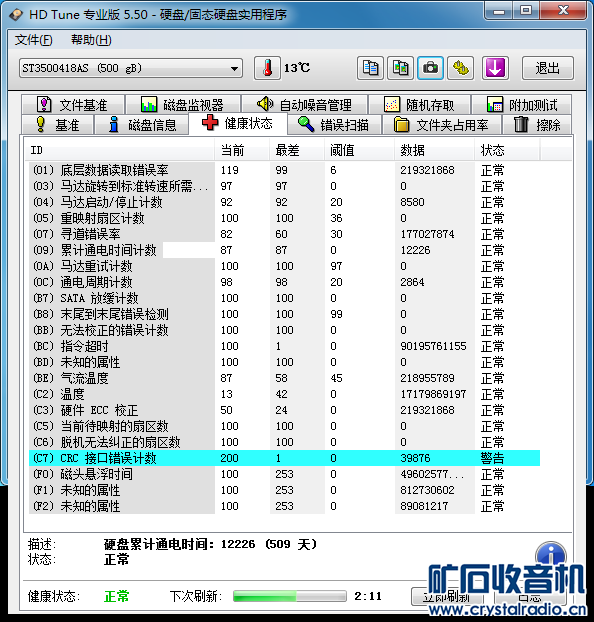Select row (BD) 未知的属性

click(284, 362)
